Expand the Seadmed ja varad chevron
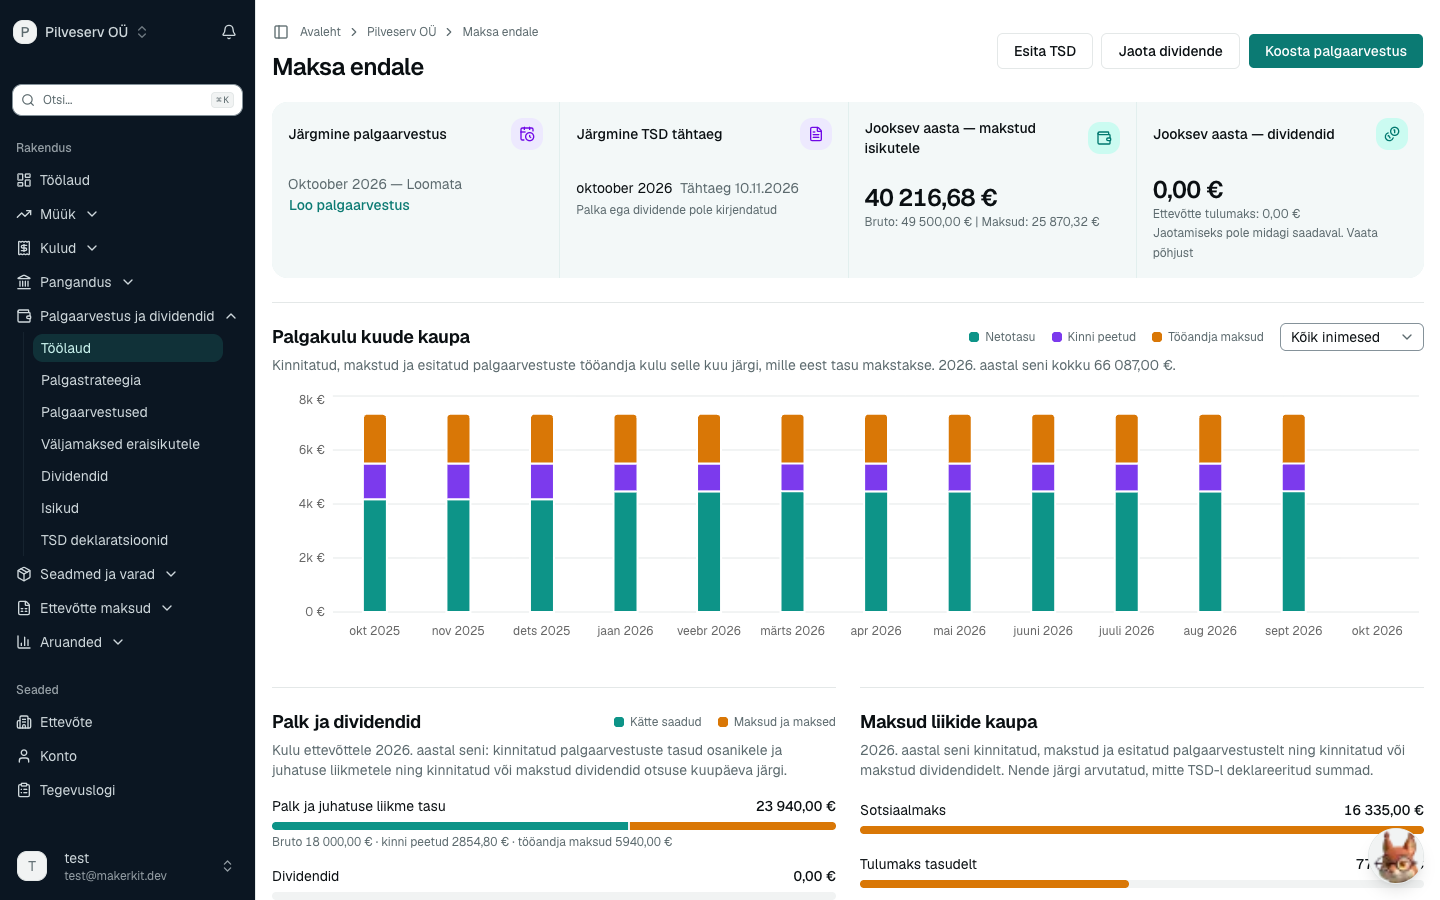The image size is (1440, 900). pos(171,574)
